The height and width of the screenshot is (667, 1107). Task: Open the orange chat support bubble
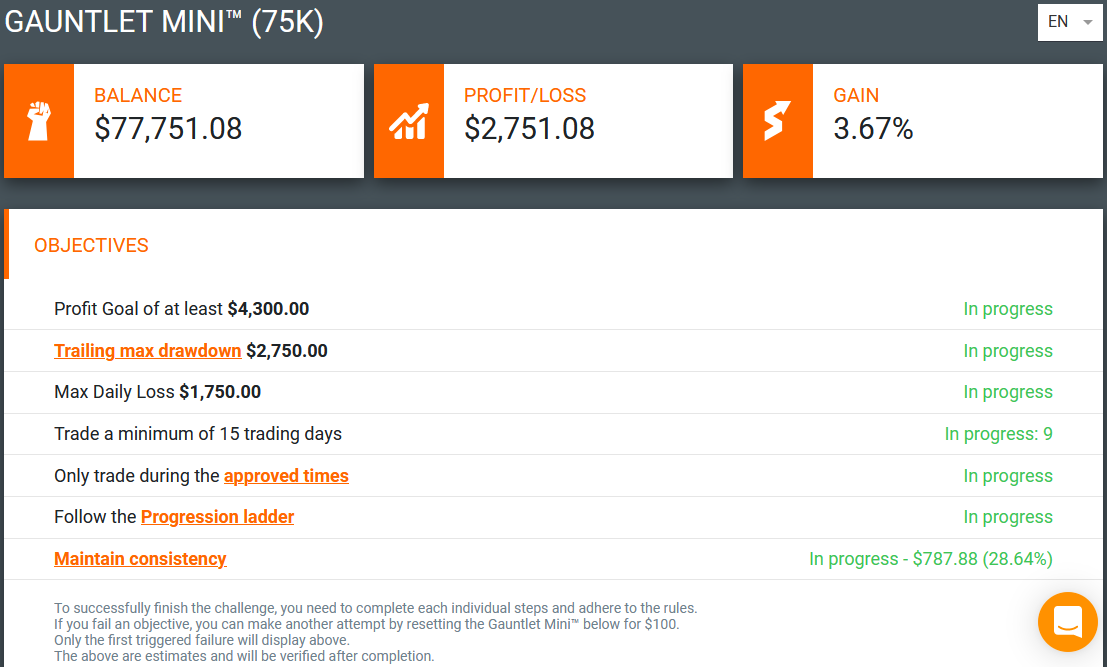(x=1067, y=622)
